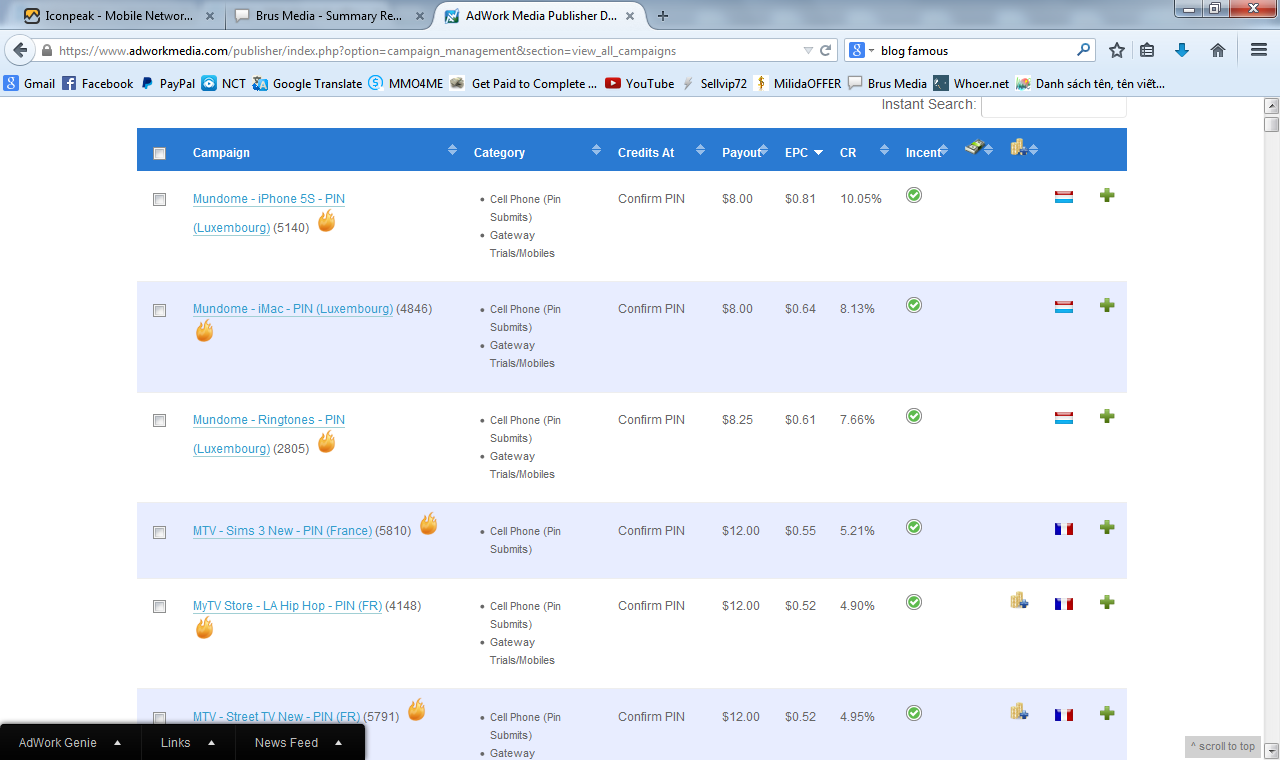
Task: Click the France flag in MTV Sims 3 row
Action: click(1064, 529)
